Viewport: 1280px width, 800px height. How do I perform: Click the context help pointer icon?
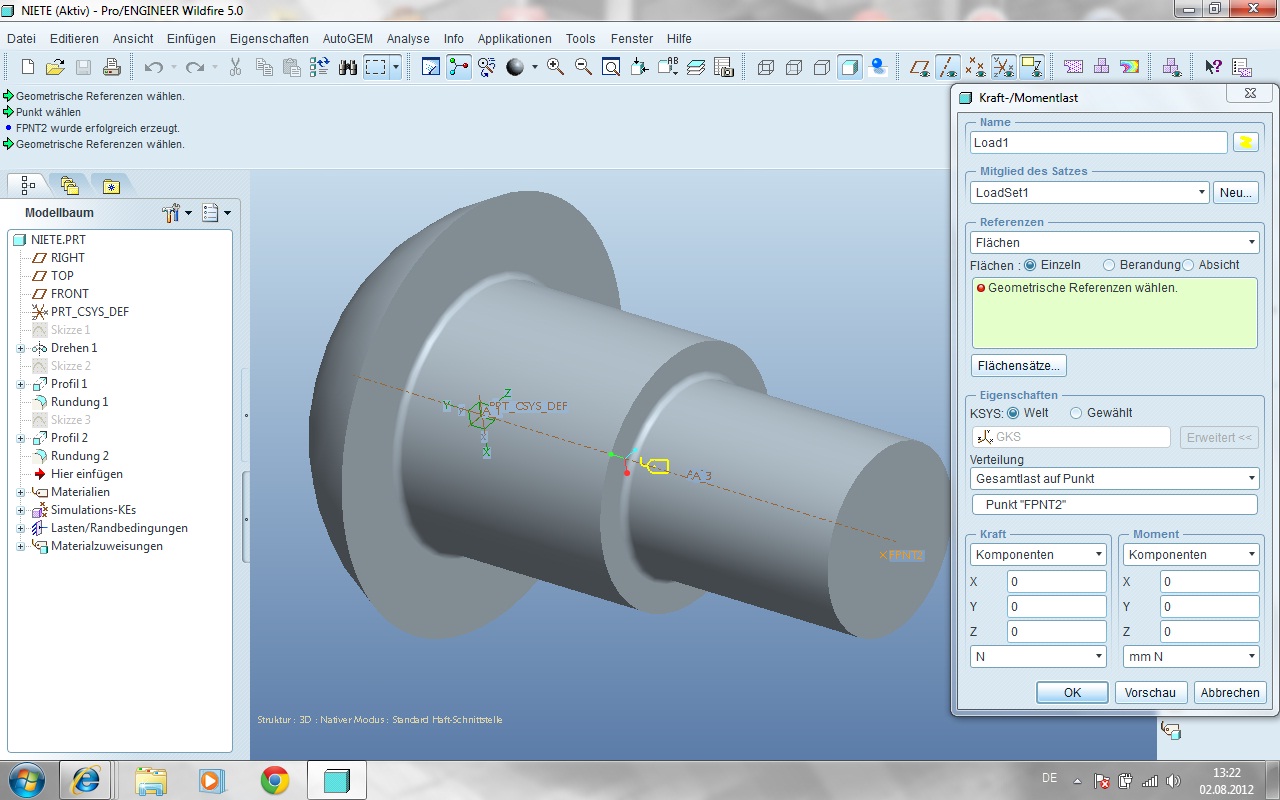coord(1213,67)
